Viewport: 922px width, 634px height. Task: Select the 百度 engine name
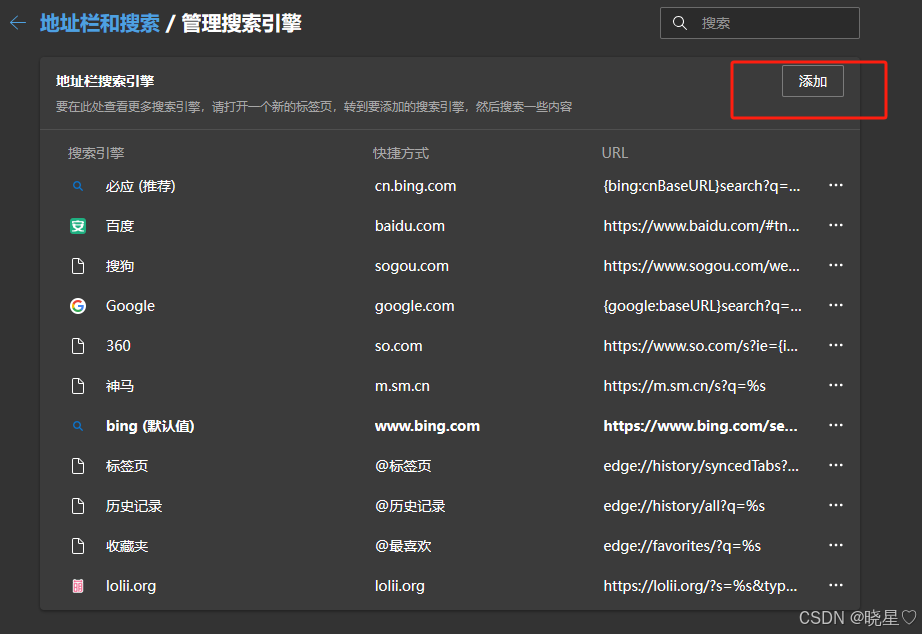pyautogui.click(x=120, y=226)
